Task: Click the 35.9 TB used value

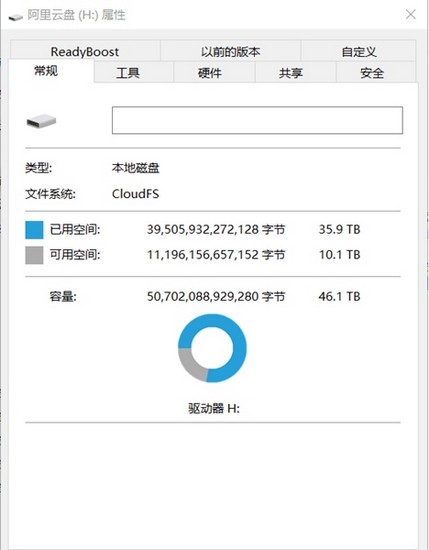Action: tap(339, 229)
